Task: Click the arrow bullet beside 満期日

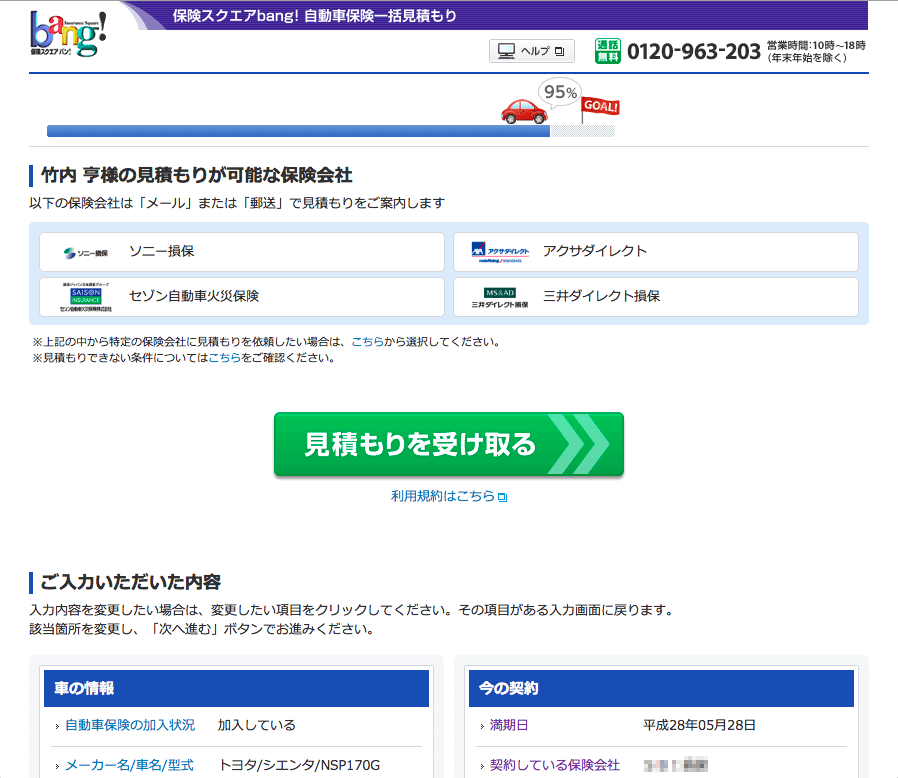Action: pos(482,726)
